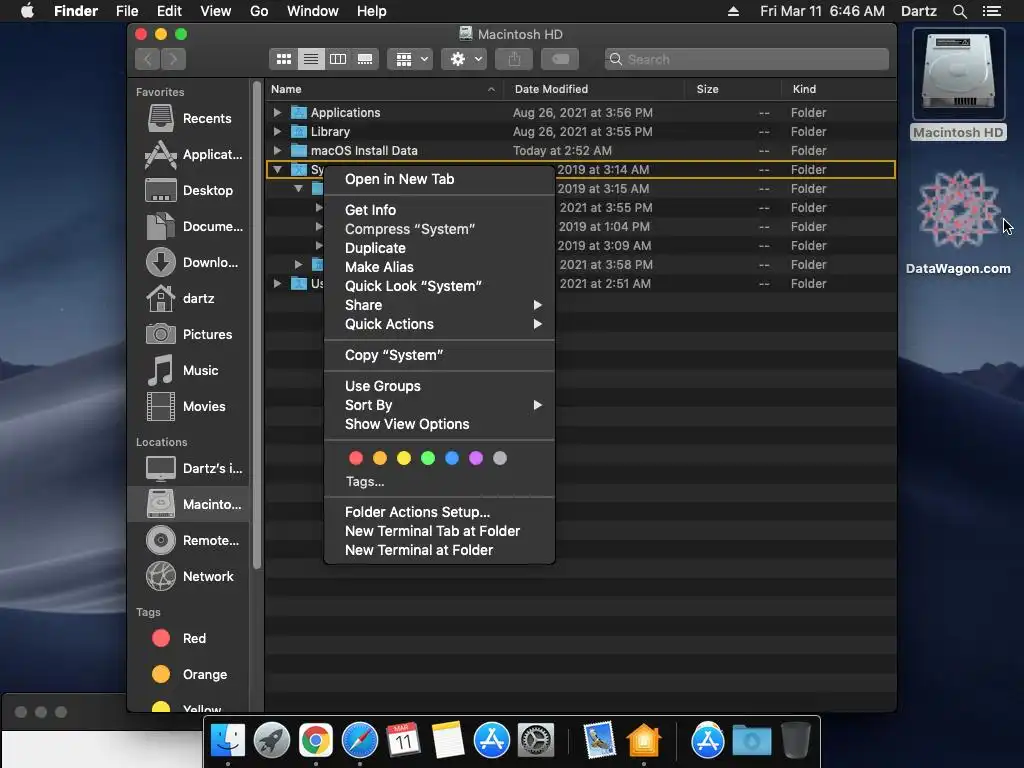Select the DataWagon.com desktop icon

(x=958, y=222)
